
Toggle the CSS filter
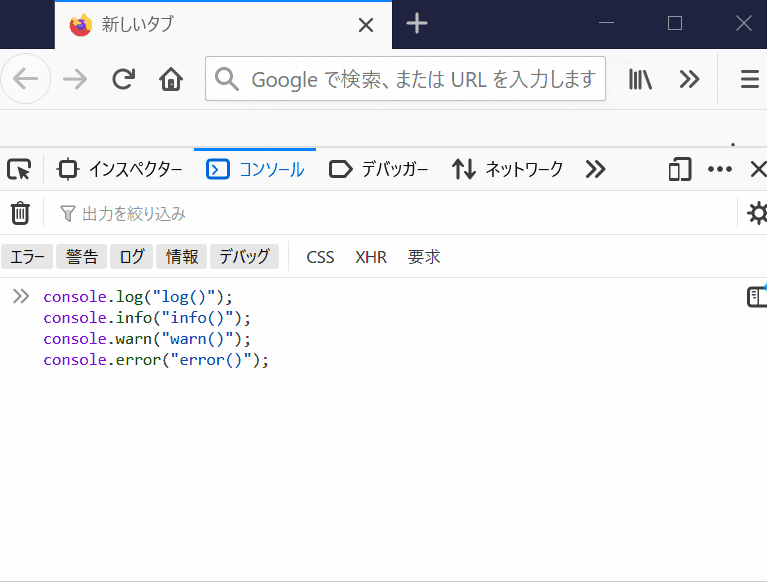320,257
